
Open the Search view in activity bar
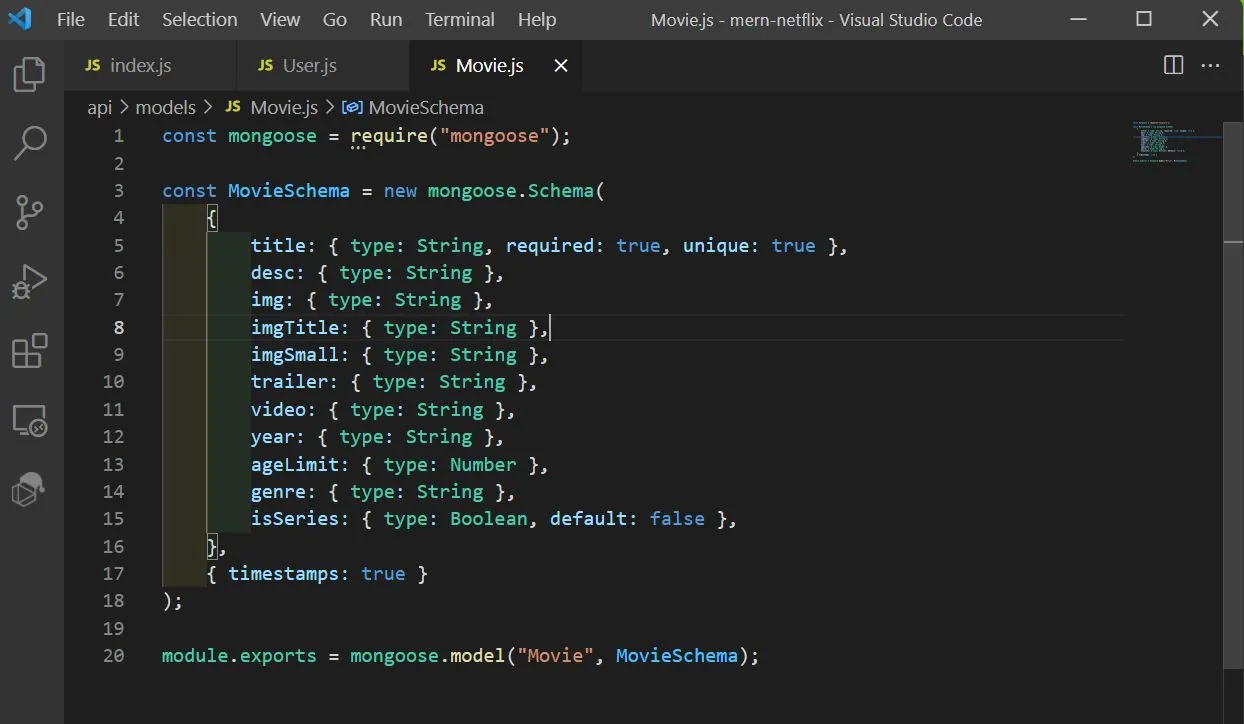[30, 144]
